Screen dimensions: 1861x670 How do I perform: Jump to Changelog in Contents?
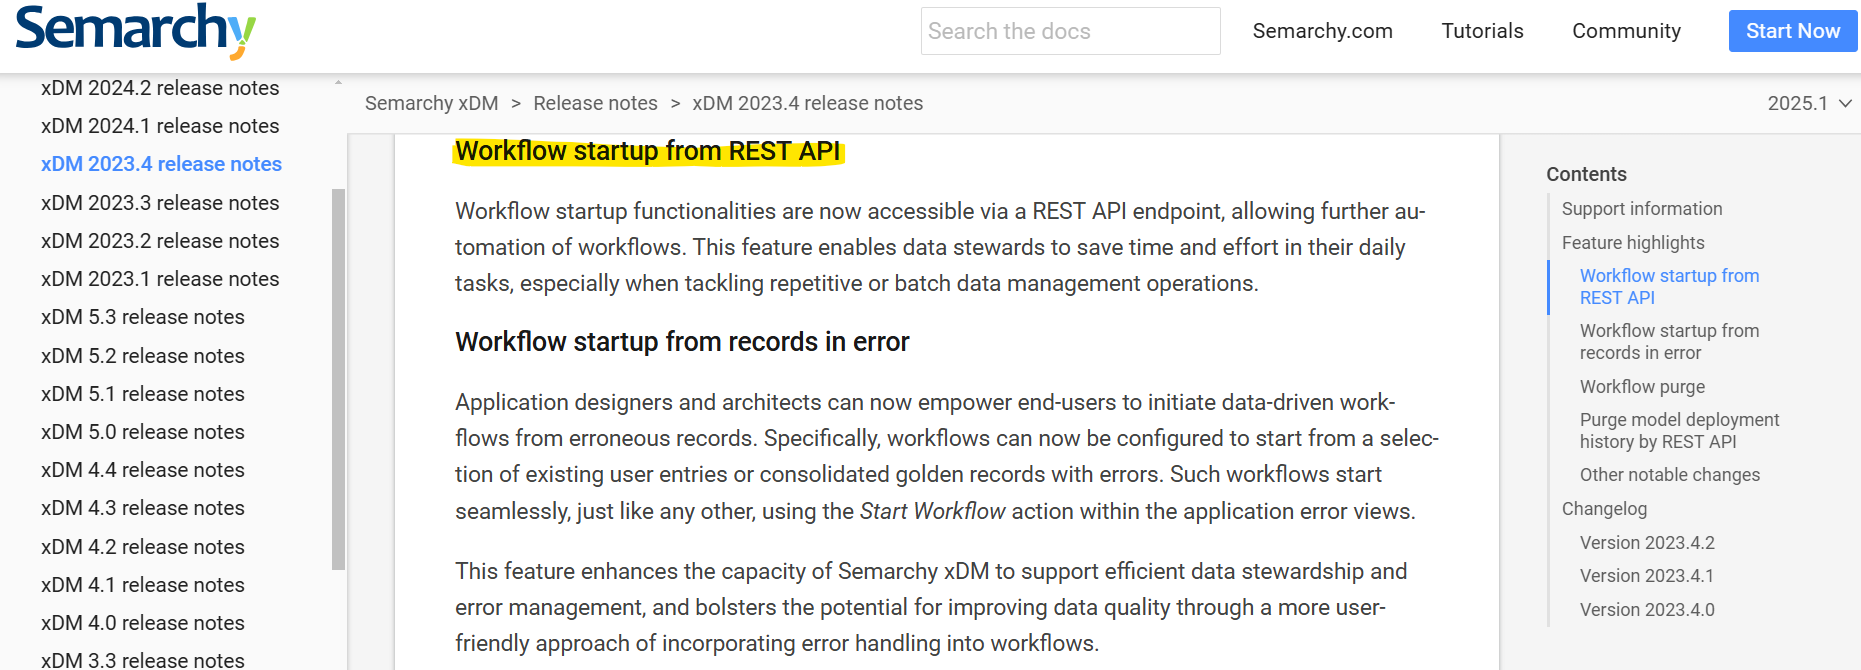(x=1604, y=509)
